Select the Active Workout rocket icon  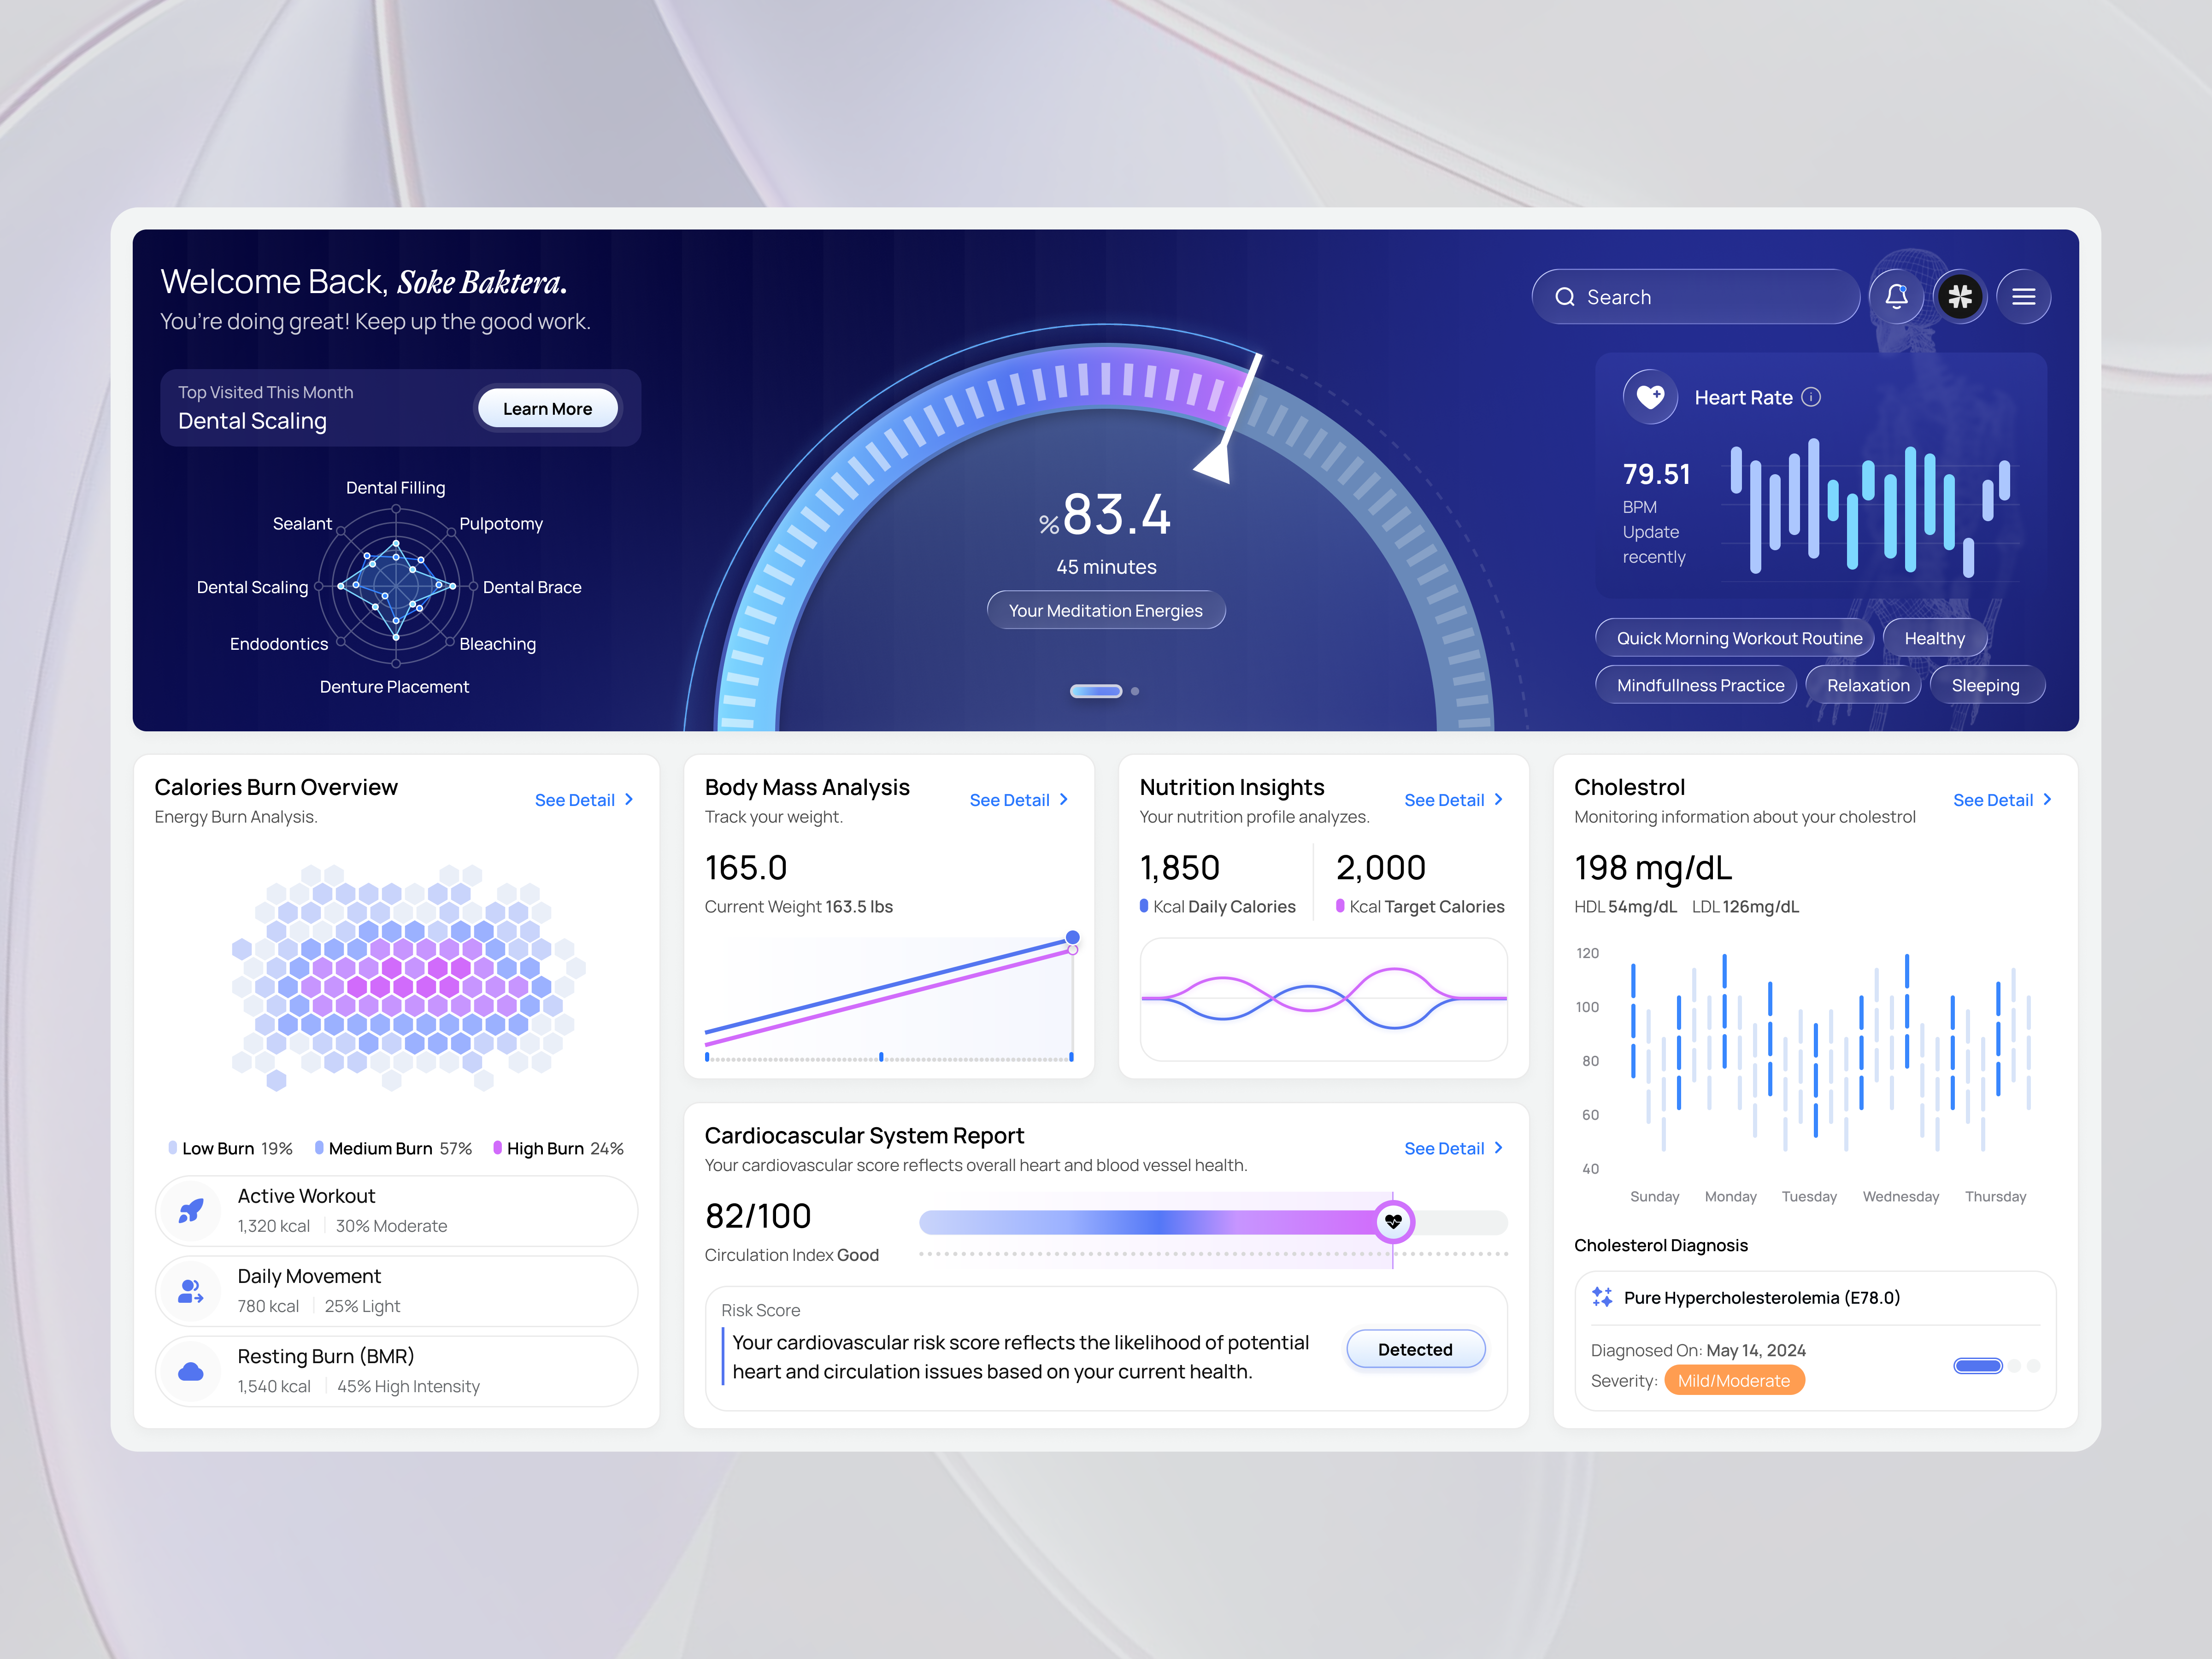[x=190, y=1210]
